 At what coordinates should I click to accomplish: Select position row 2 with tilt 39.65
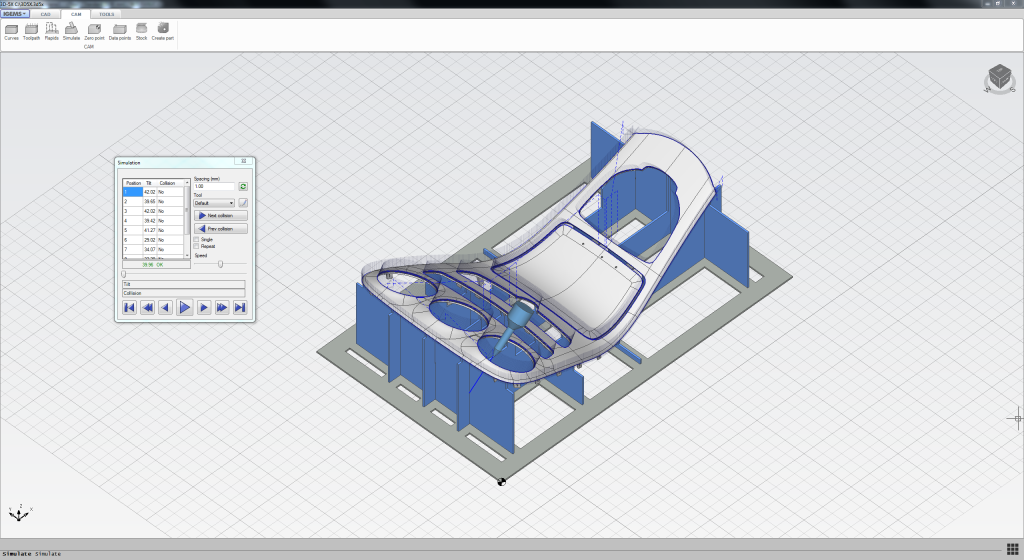point(153,202)
